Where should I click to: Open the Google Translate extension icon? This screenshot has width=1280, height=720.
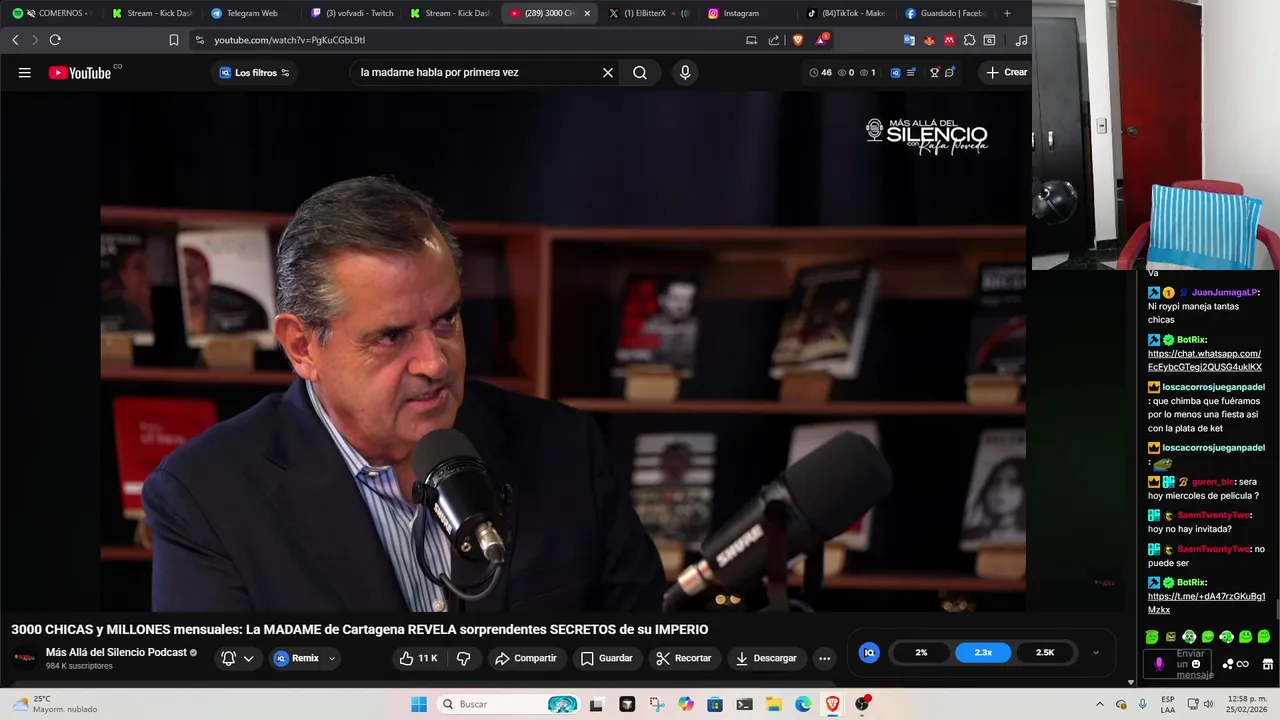pos(909,40)
